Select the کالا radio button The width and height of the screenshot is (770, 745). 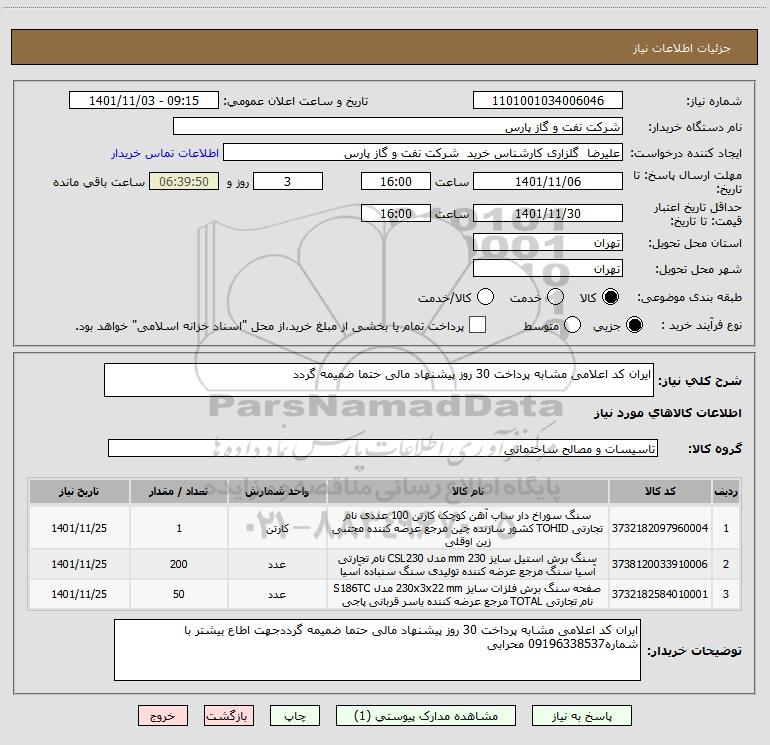coord(610,297)
